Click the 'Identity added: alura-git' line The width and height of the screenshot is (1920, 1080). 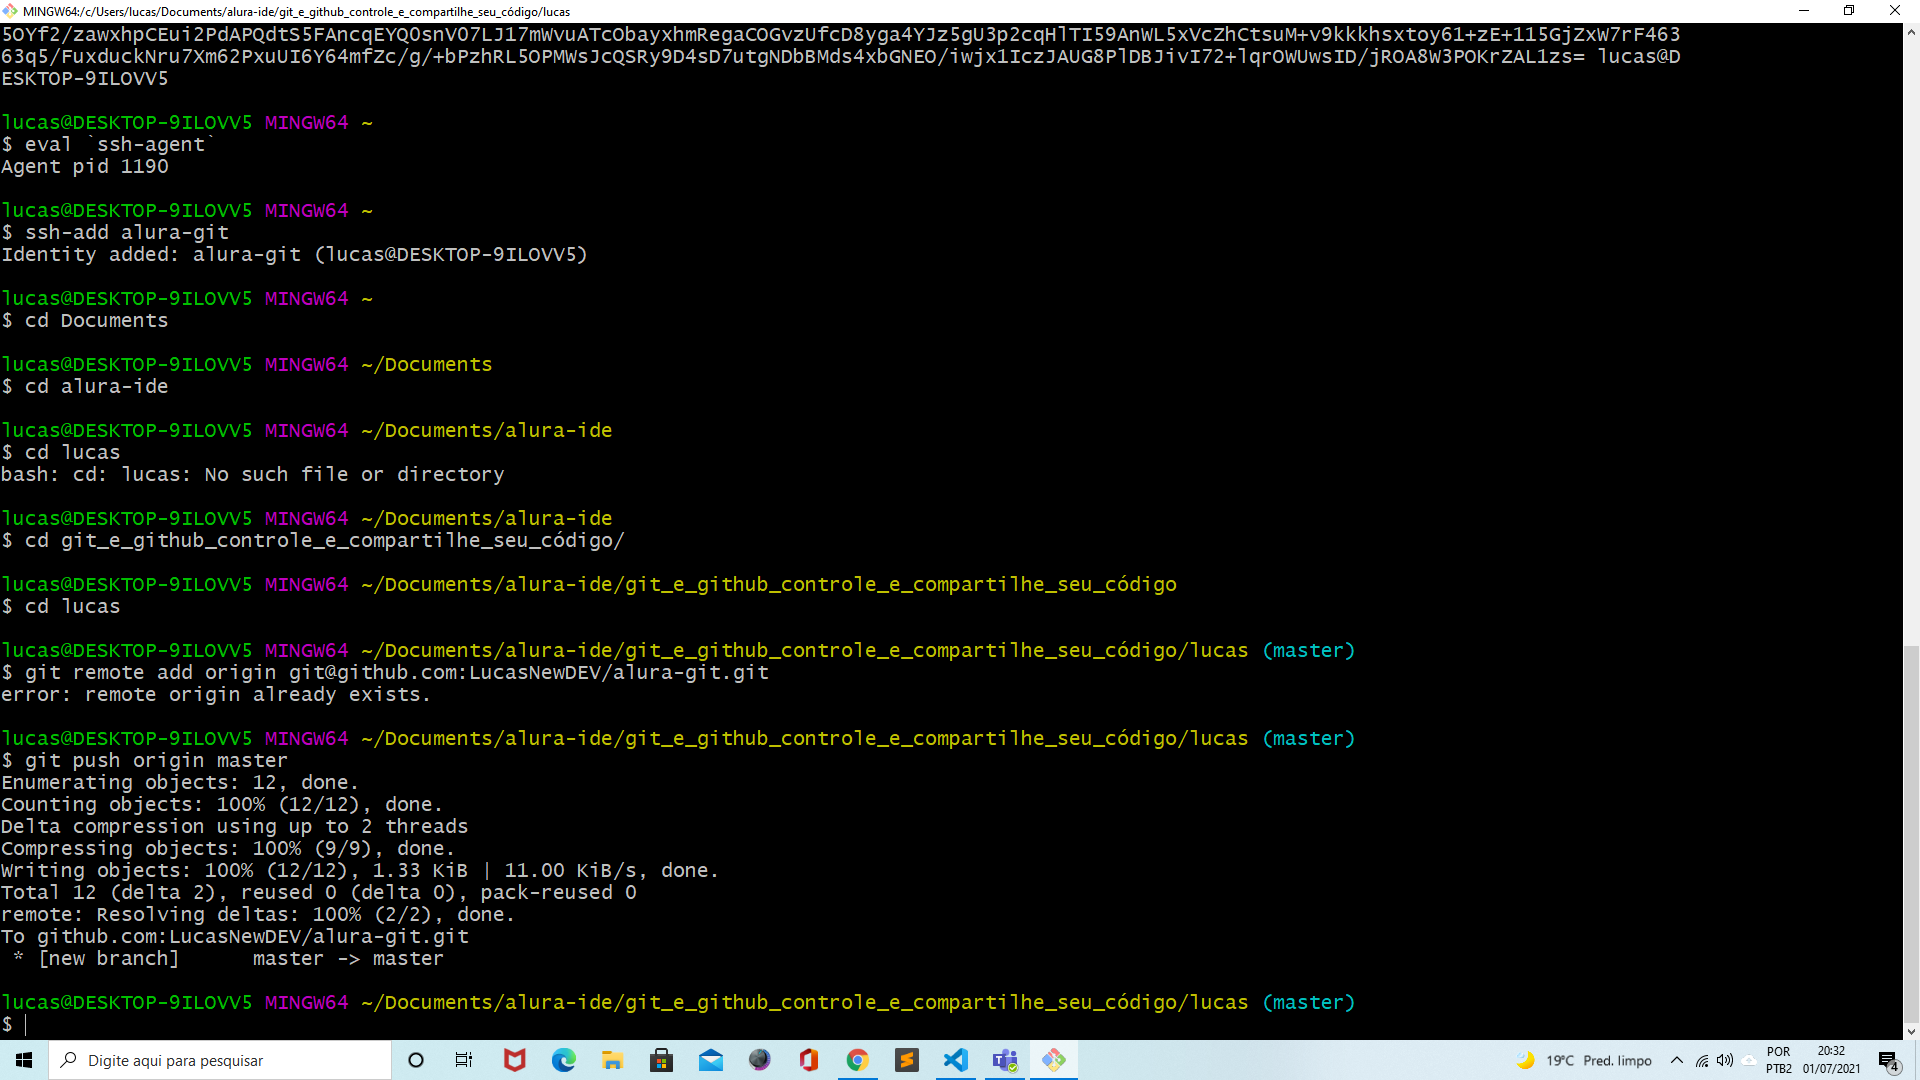pos(294,255)
